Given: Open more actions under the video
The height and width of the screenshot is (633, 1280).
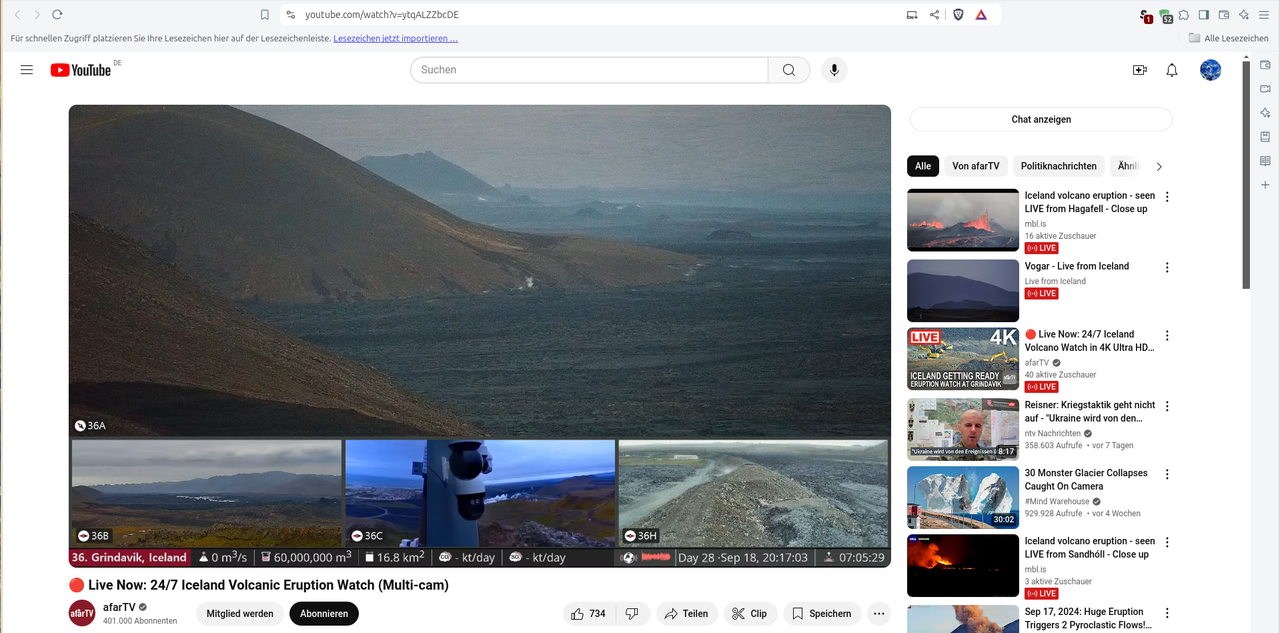Looking at the screenshot, I should point(879,614).
